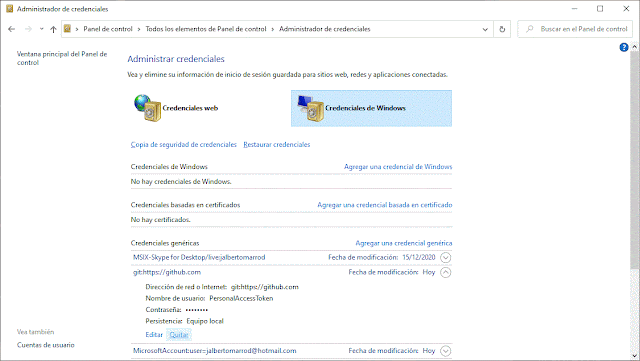The image size is (640, 361).
Task: Click Agregar una credencial basada en certificado
Action: (x=385, y=205)
